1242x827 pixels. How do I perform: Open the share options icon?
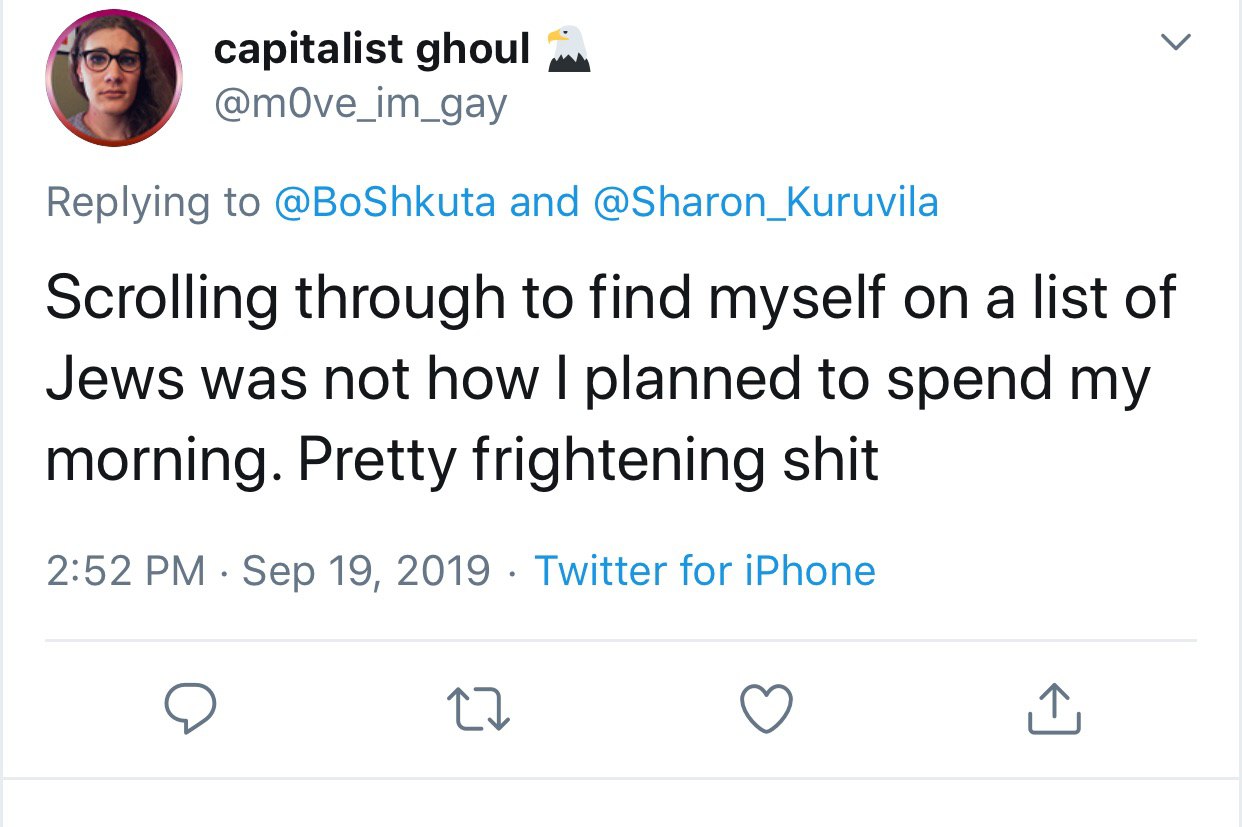(x=1054, y=709)
